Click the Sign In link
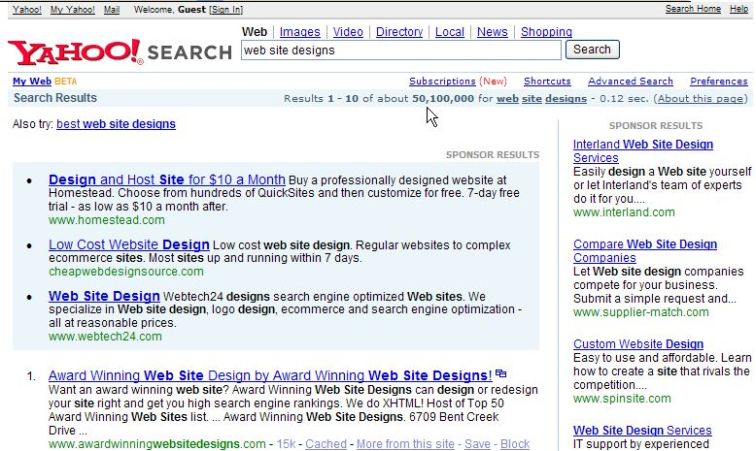 [226, 10]
